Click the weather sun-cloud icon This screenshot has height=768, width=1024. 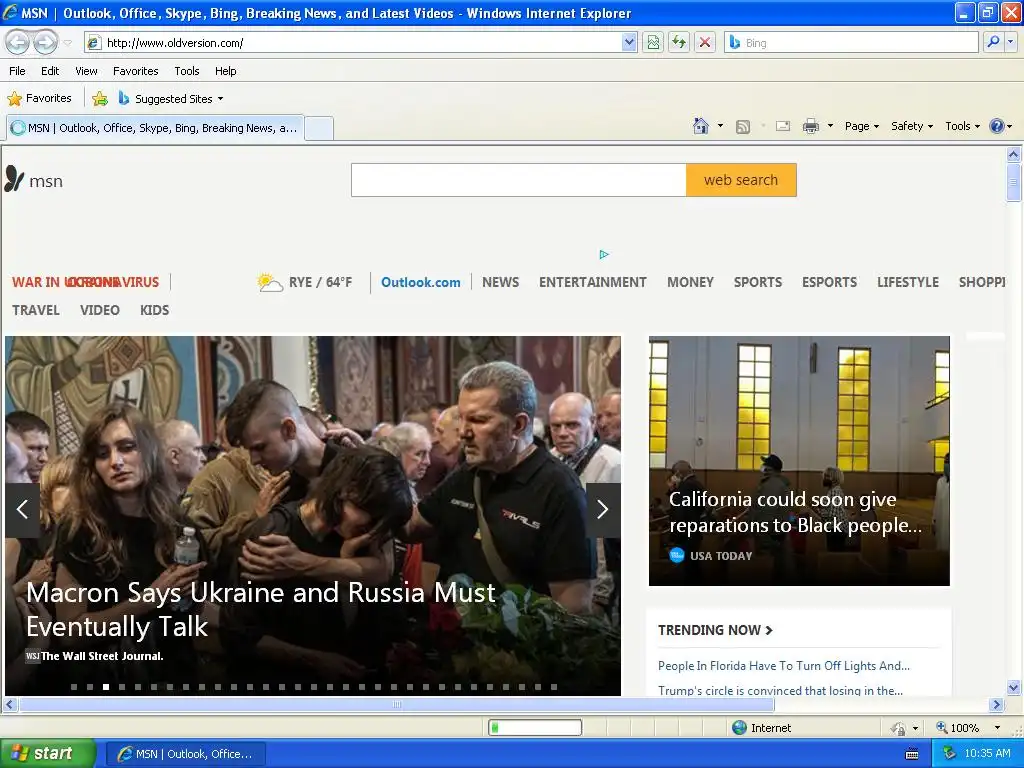[x=270, y=282]
